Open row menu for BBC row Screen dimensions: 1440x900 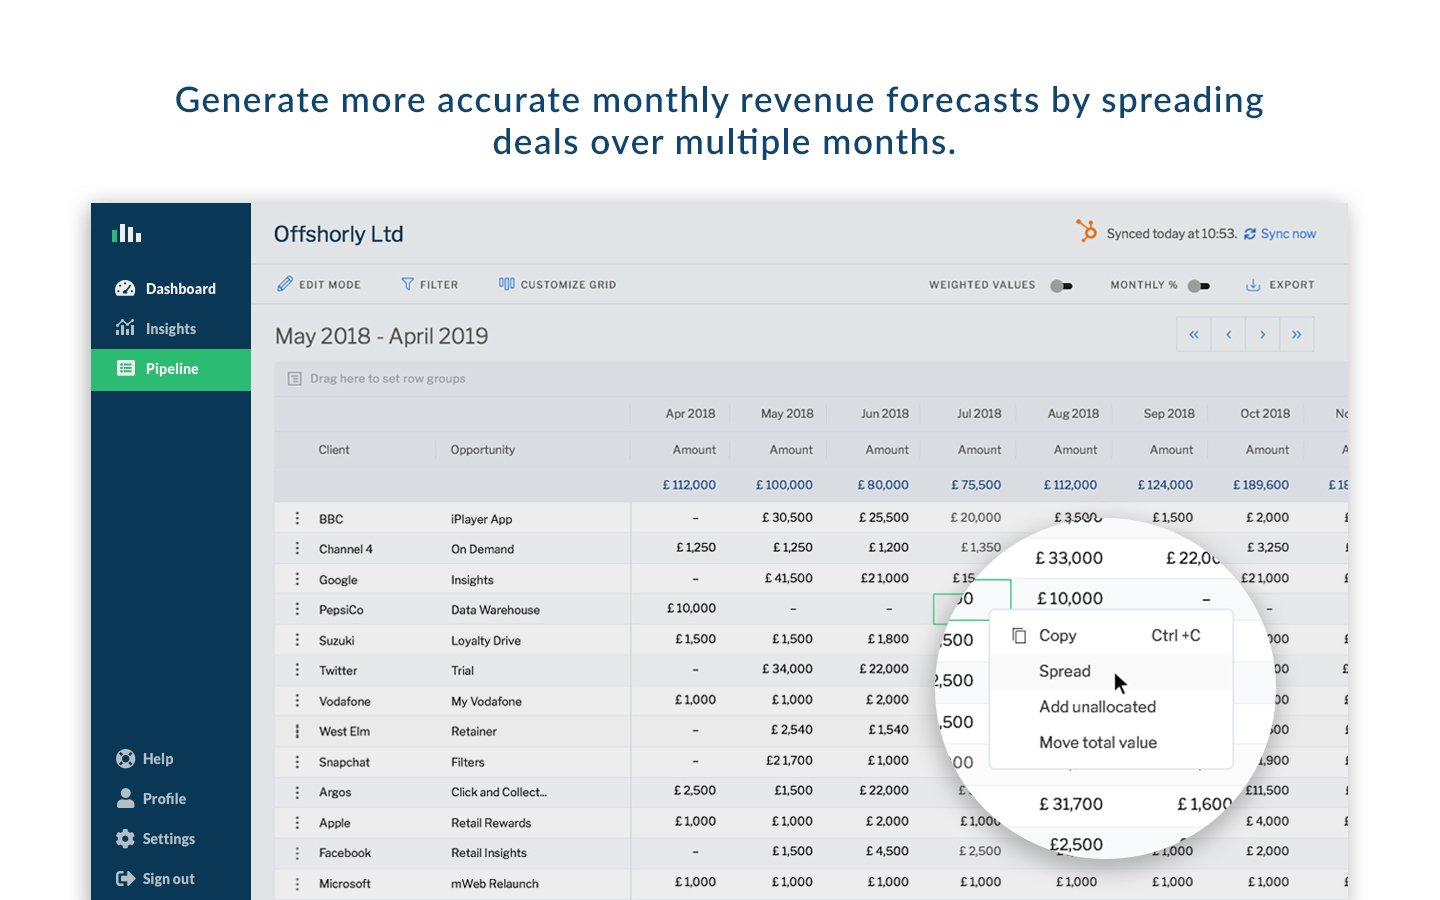[x=297, y=518]
